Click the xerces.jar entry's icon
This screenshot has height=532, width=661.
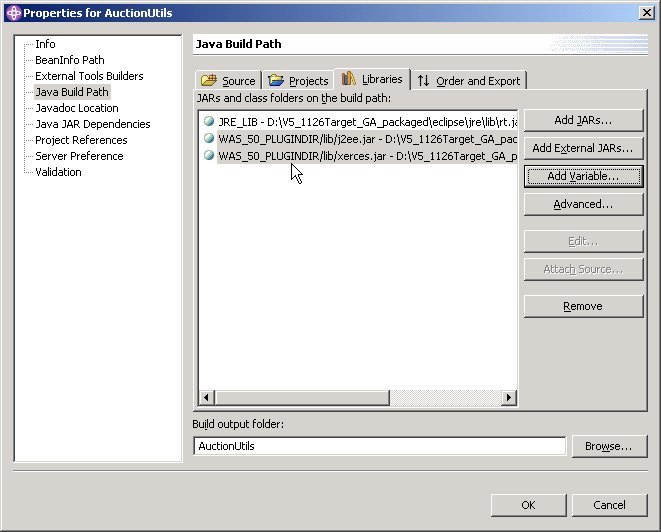(x=209, y=155)
